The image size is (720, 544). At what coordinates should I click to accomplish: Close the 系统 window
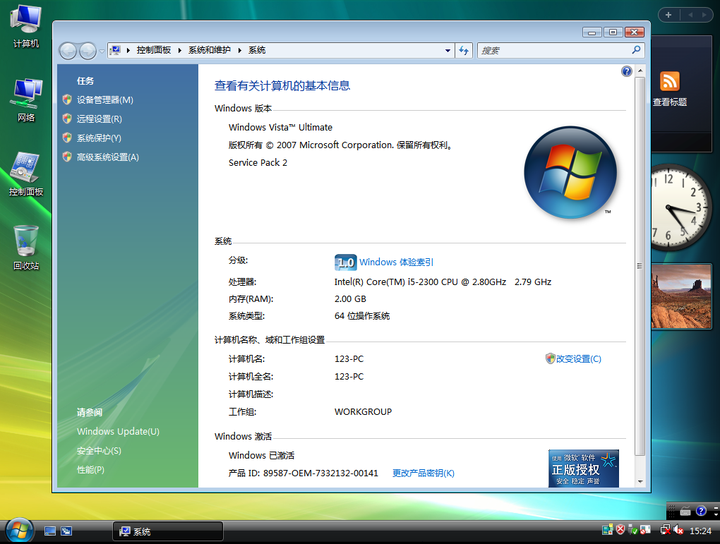(634, 32)
